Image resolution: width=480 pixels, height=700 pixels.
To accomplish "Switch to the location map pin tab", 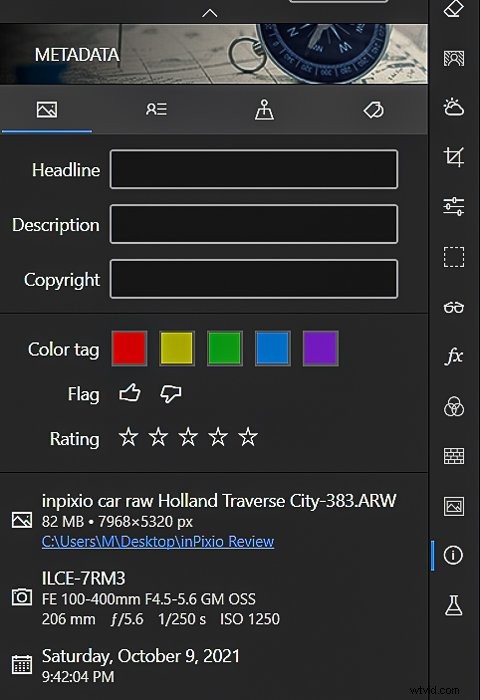I will (x=265, y=109).
